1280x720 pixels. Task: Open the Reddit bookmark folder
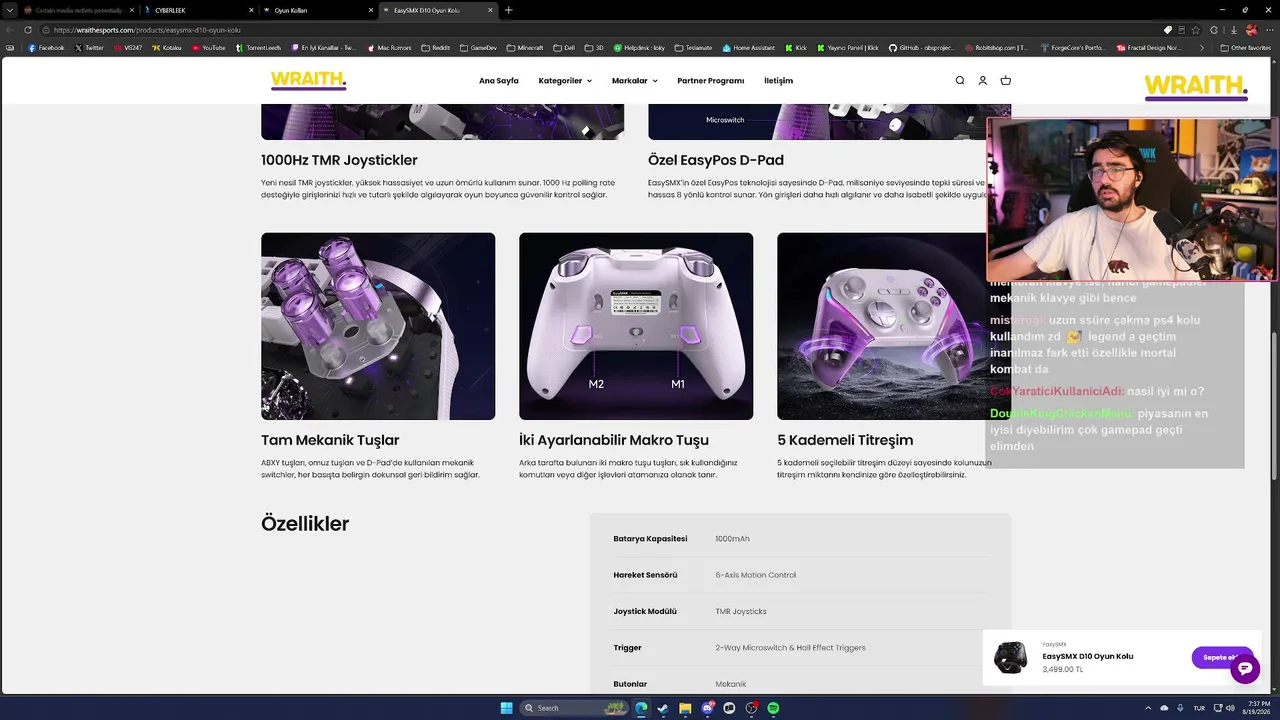pos(436,48)
